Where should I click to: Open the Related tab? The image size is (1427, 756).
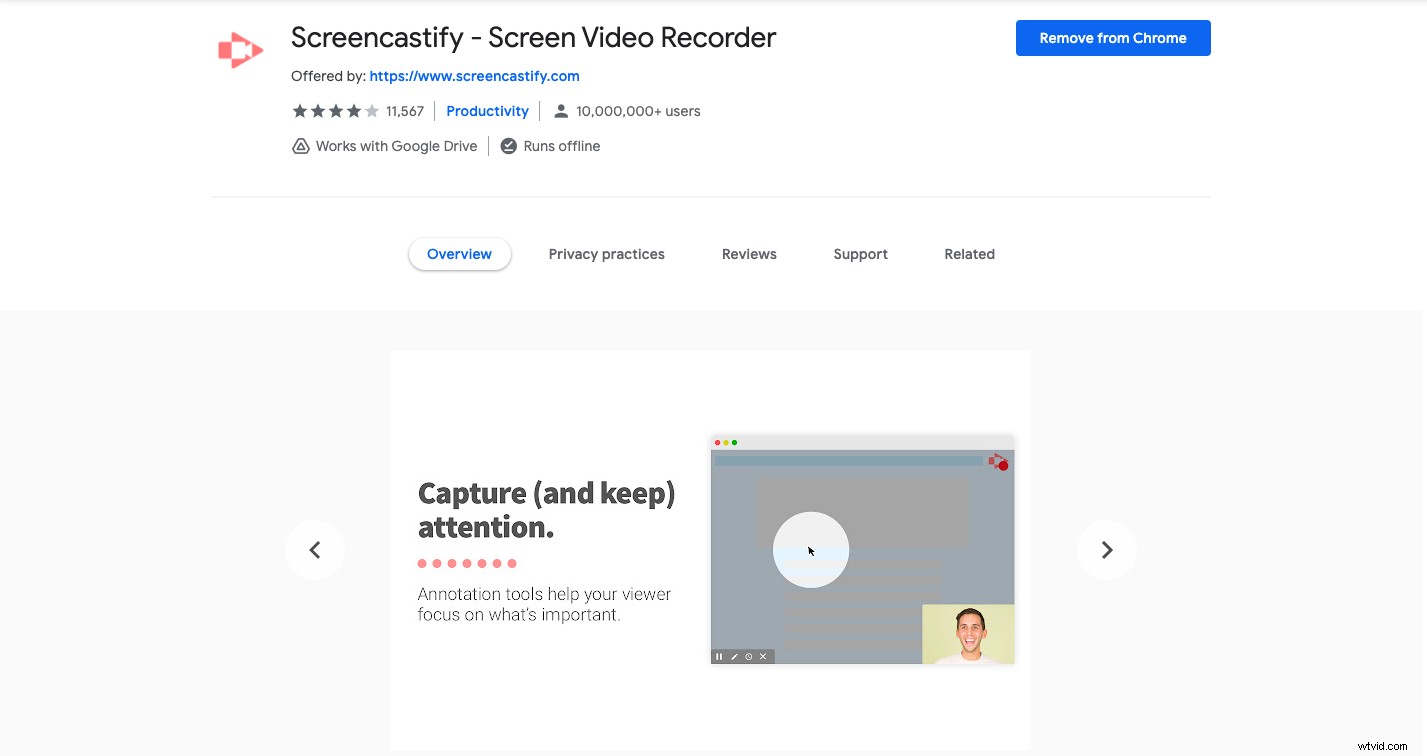coord(968,254)
